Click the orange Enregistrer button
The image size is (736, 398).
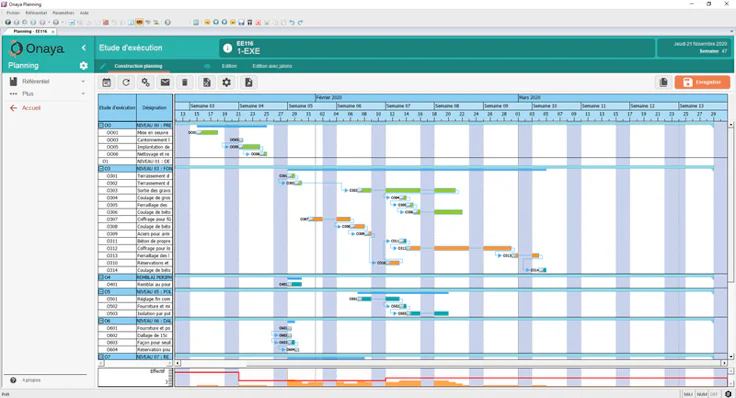point(702,83)
